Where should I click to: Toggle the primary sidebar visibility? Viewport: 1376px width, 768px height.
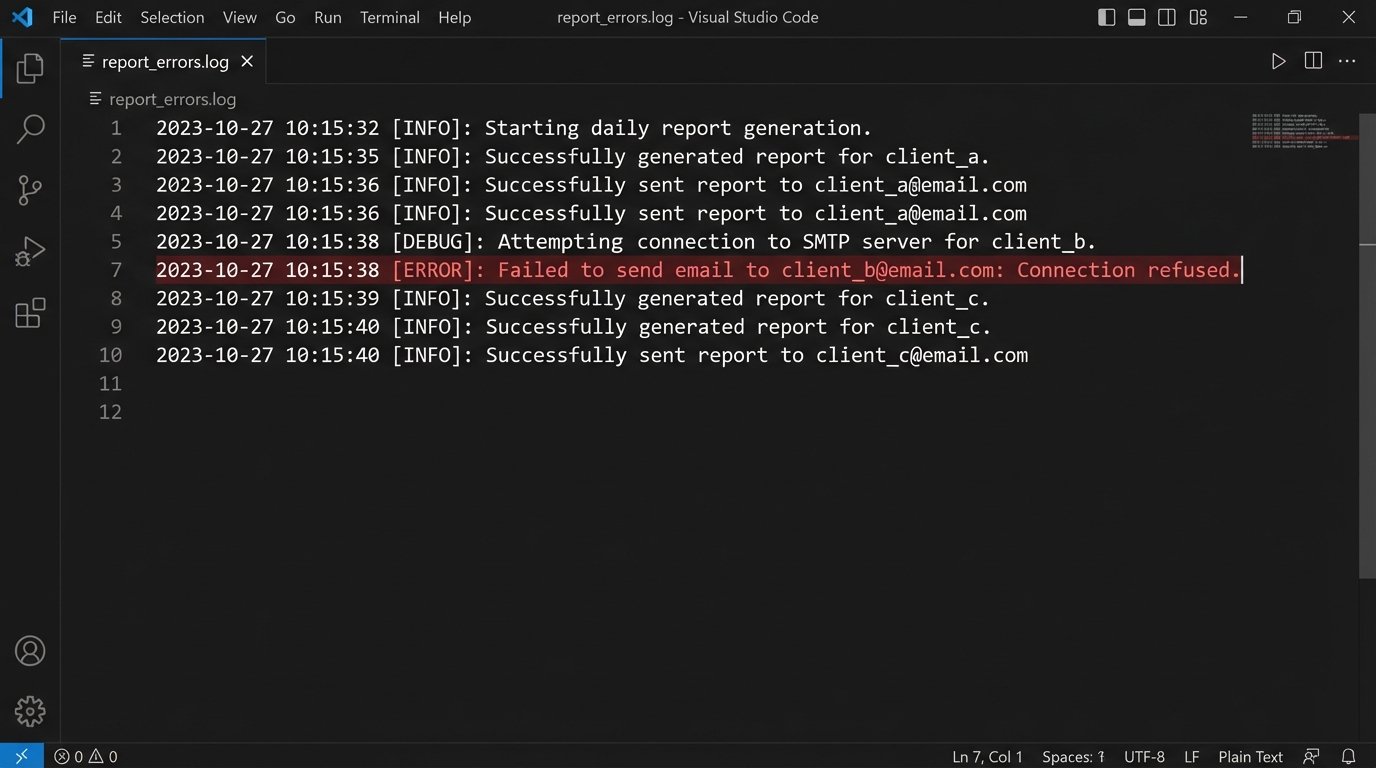(x=1106, y=17)
